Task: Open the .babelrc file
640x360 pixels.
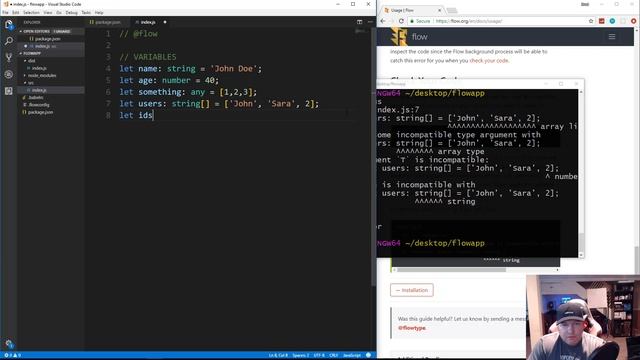Action: click(36, 98)
